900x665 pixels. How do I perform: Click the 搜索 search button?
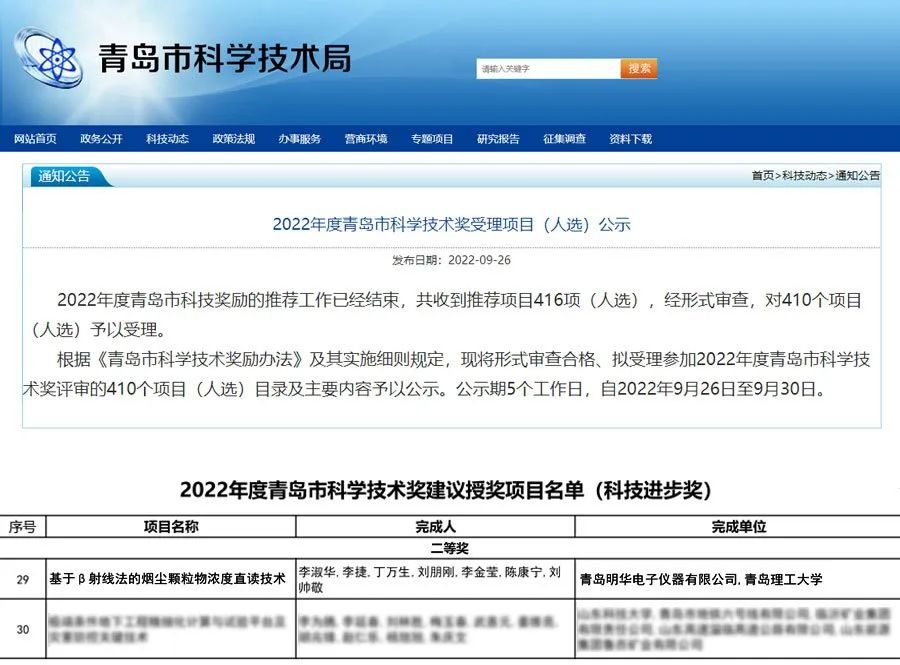click(640, 69)
